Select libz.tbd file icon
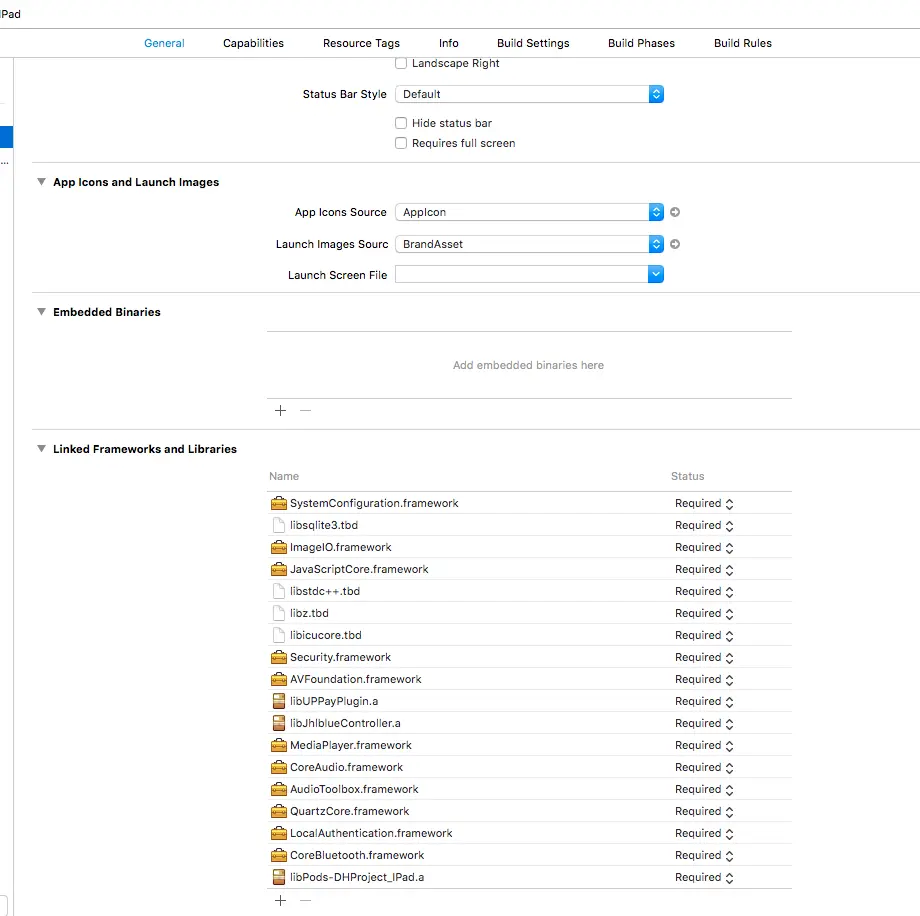Viewport: 920px width, 916px height. [279, 613]
